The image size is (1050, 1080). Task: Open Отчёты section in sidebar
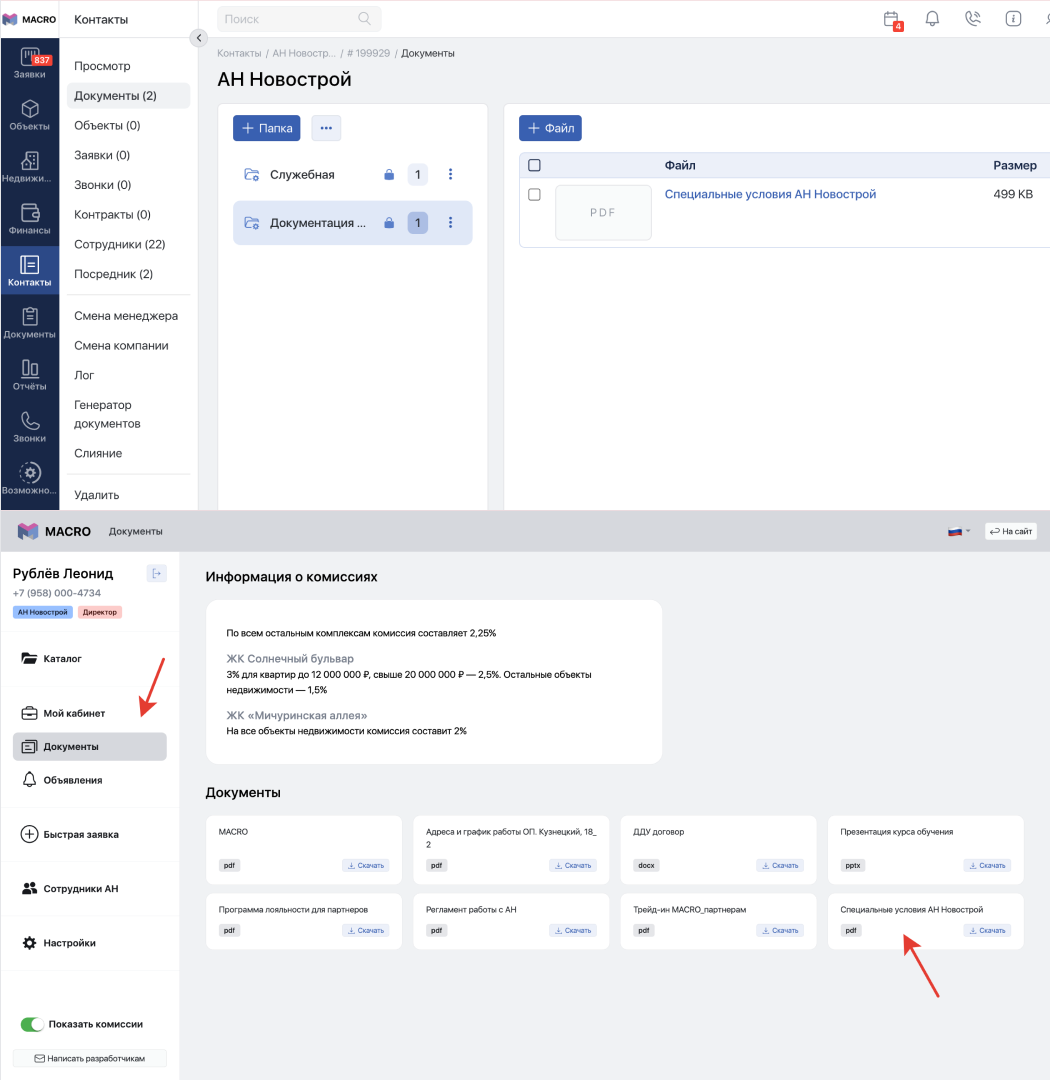click(29, 375)
